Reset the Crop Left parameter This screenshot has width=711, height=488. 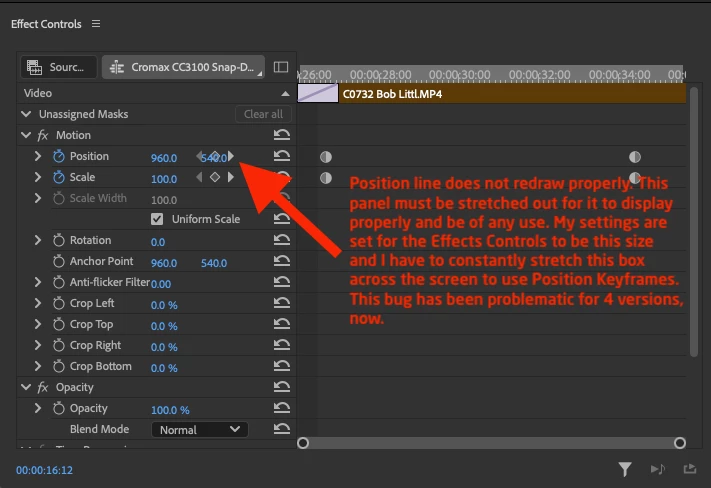click(282, 303)
